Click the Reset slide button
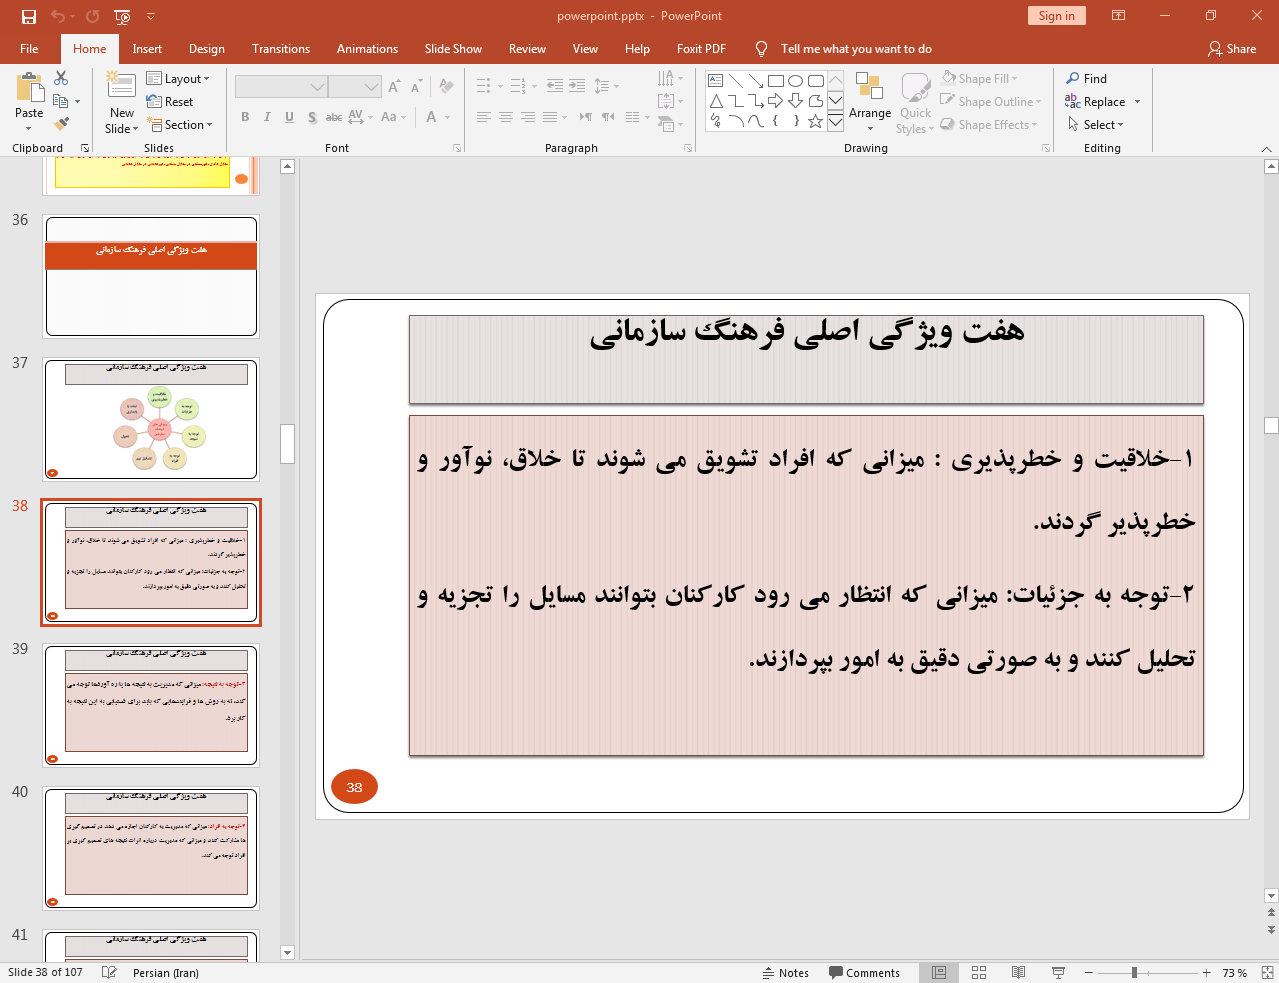The width and height of the screenshot is (1279, 983). 170,102
